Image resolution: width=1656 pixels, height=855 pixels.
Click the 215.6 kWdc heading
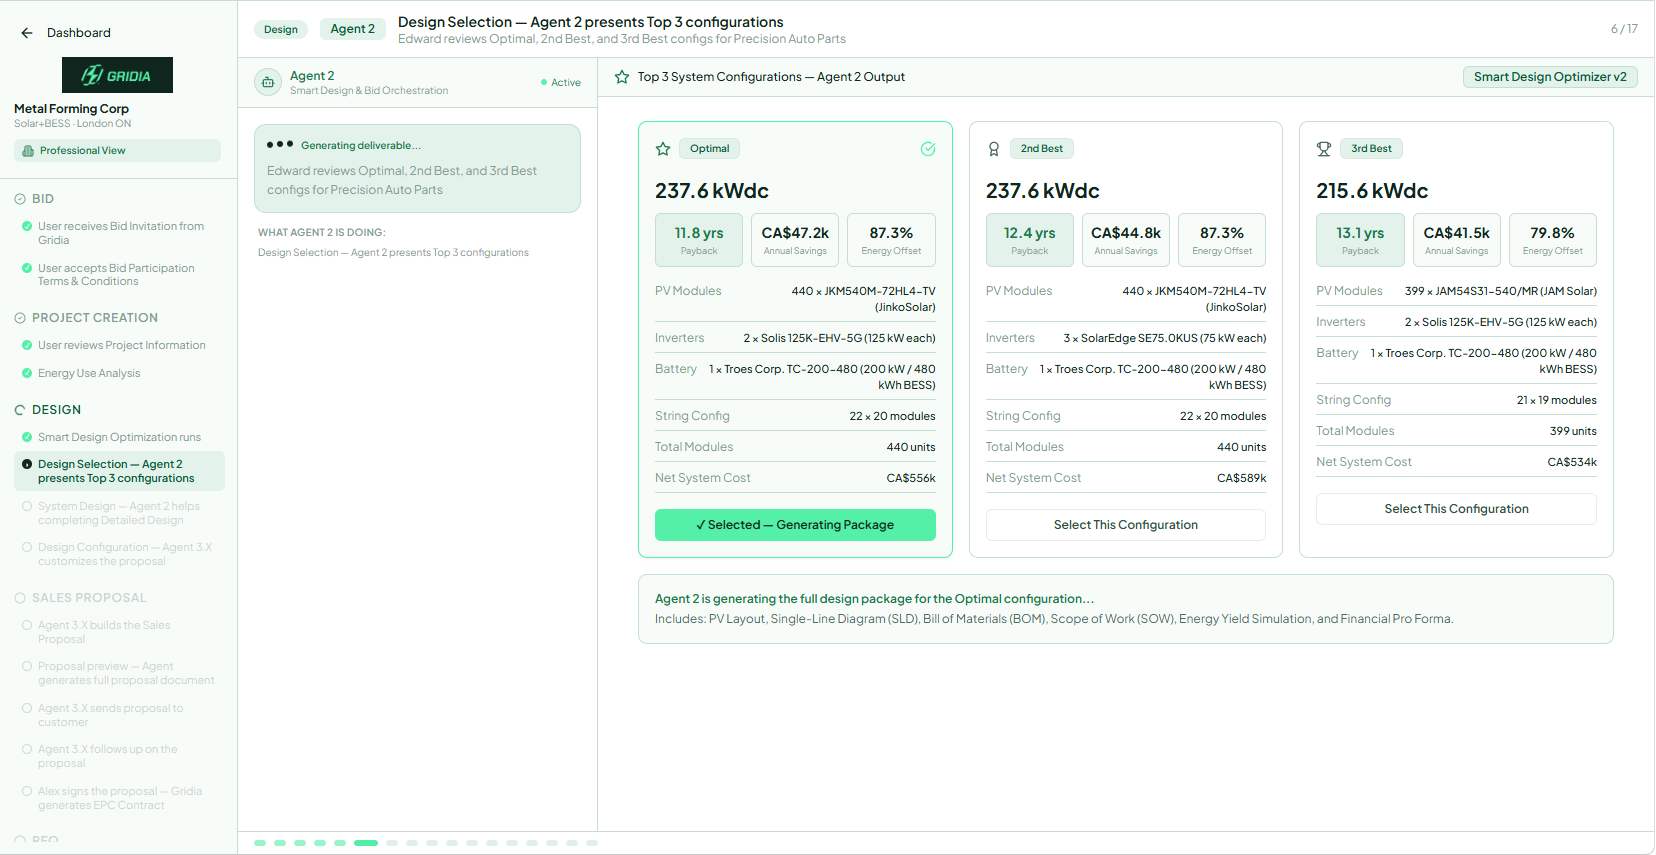click(x=1372, y=191)
